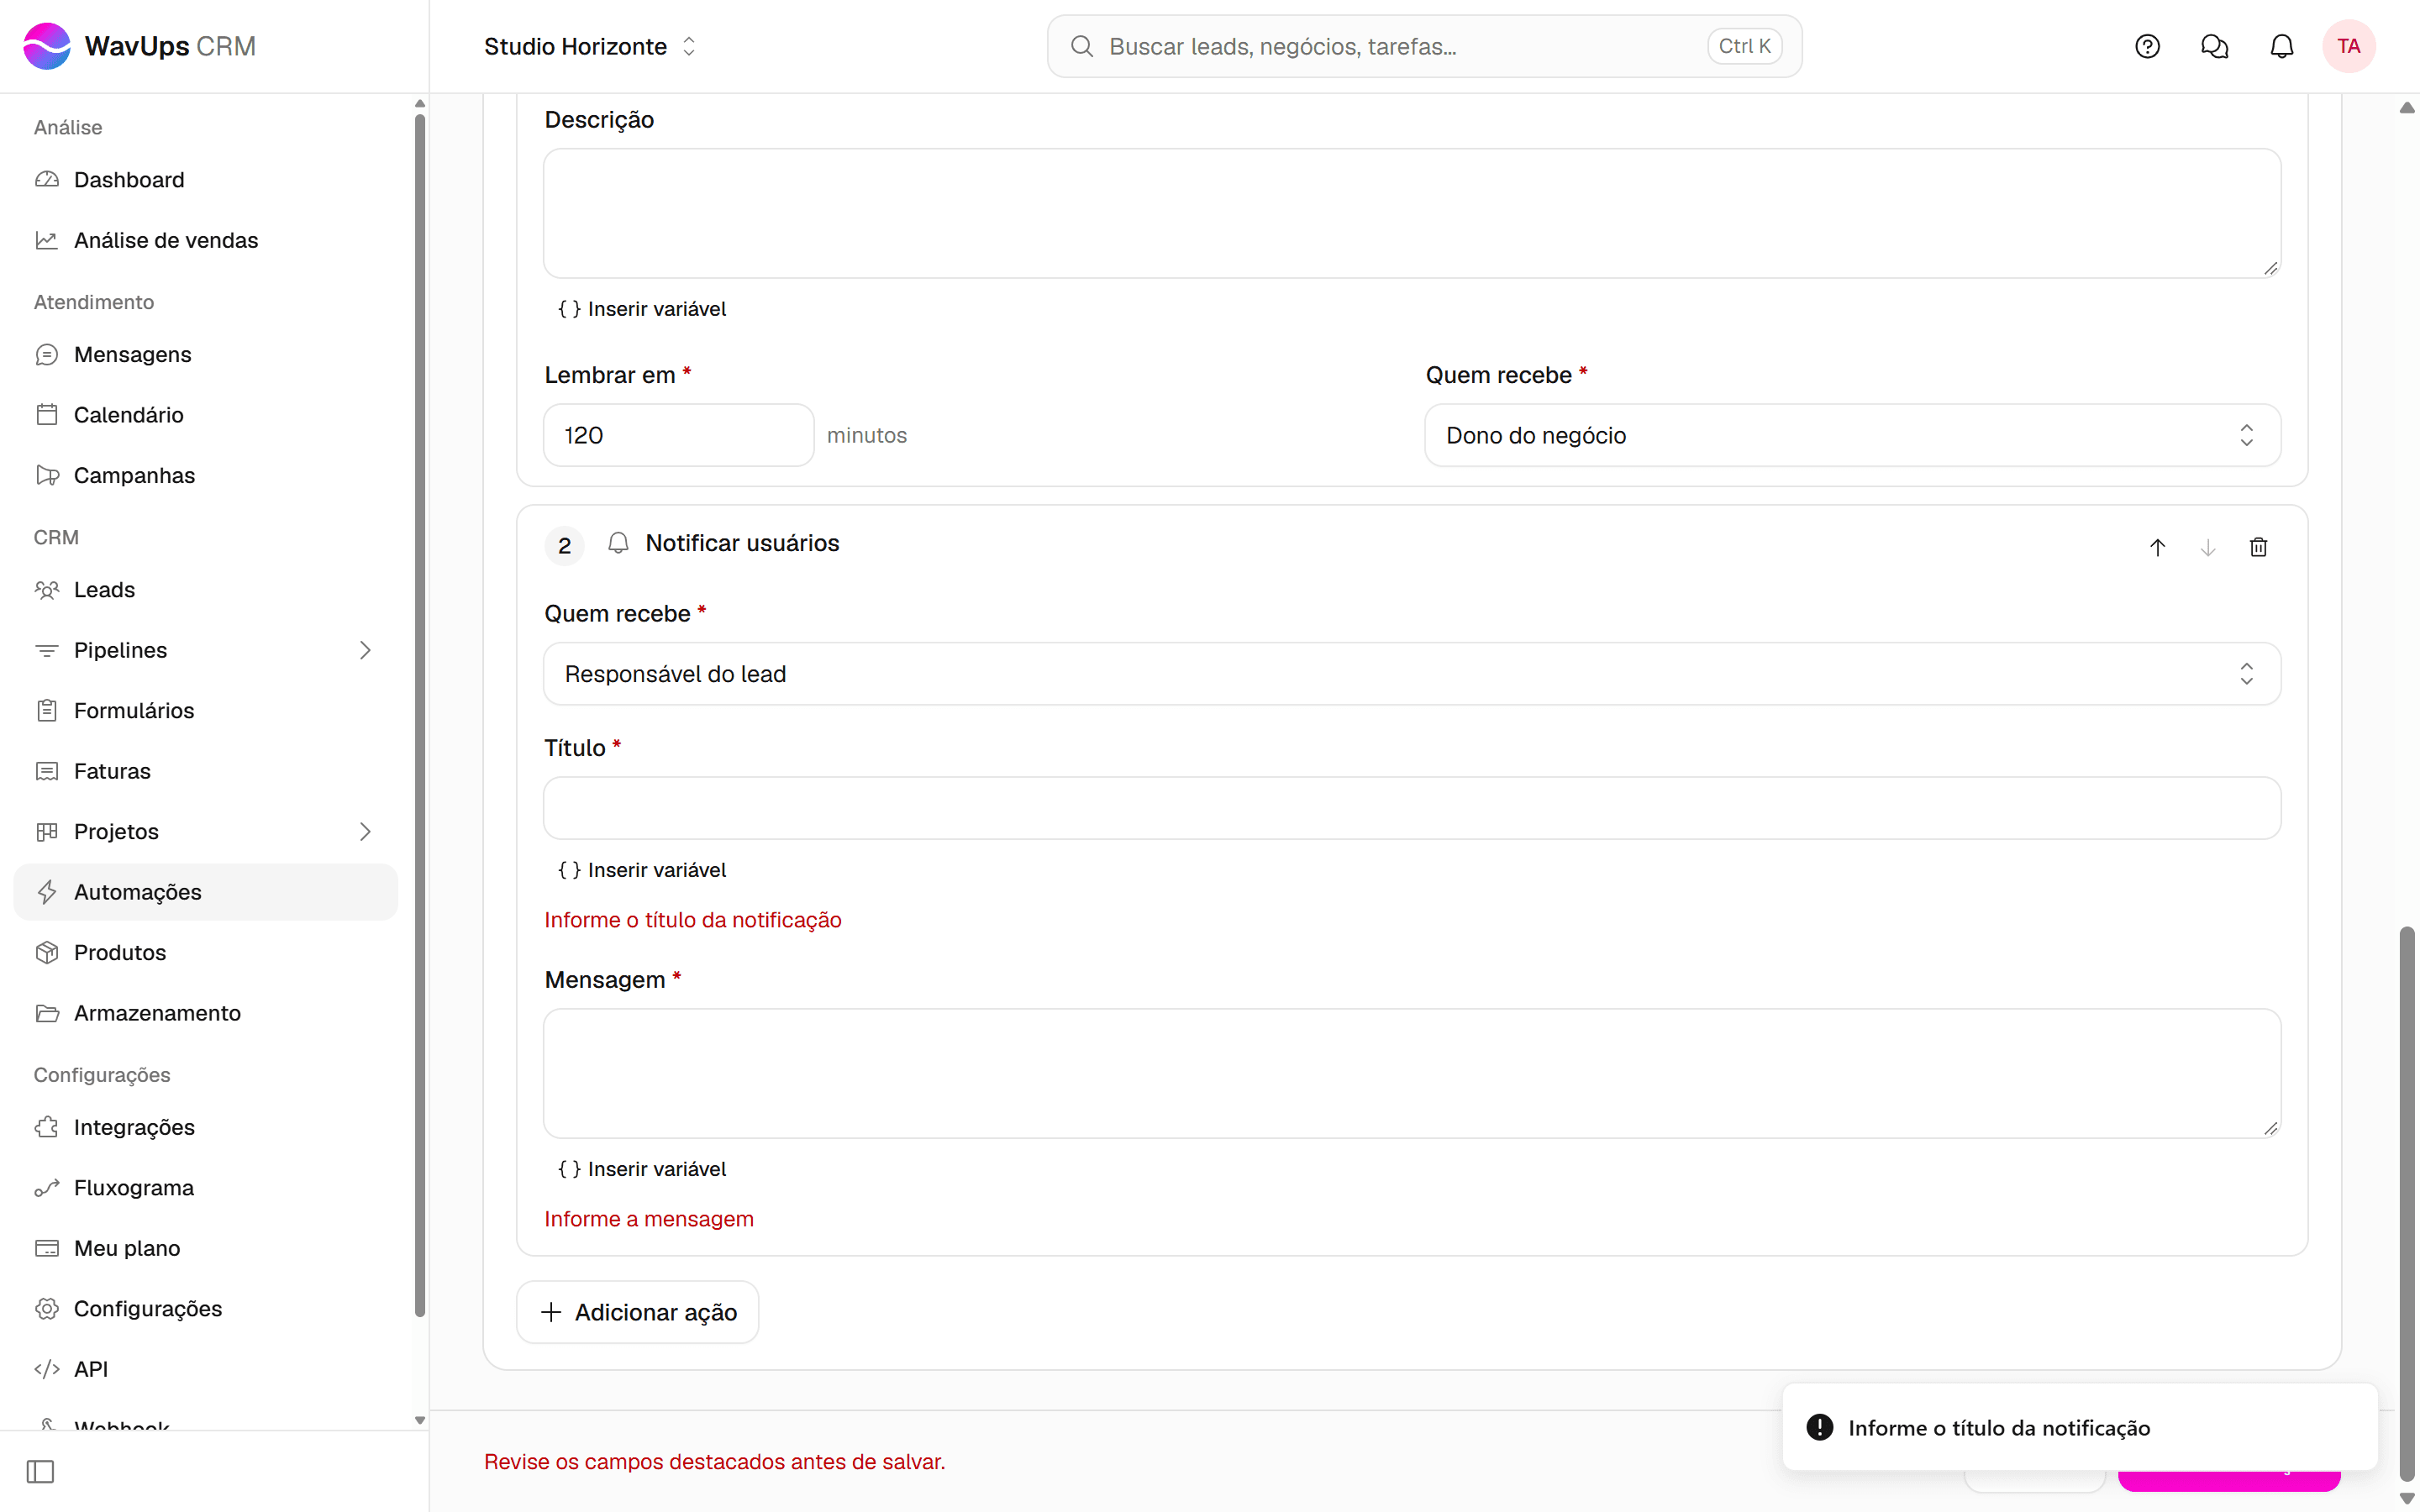Focus the Descrição text area
This screenshot has width=2420, height=1512.
pyautogui.click(x=1411, y=213)
